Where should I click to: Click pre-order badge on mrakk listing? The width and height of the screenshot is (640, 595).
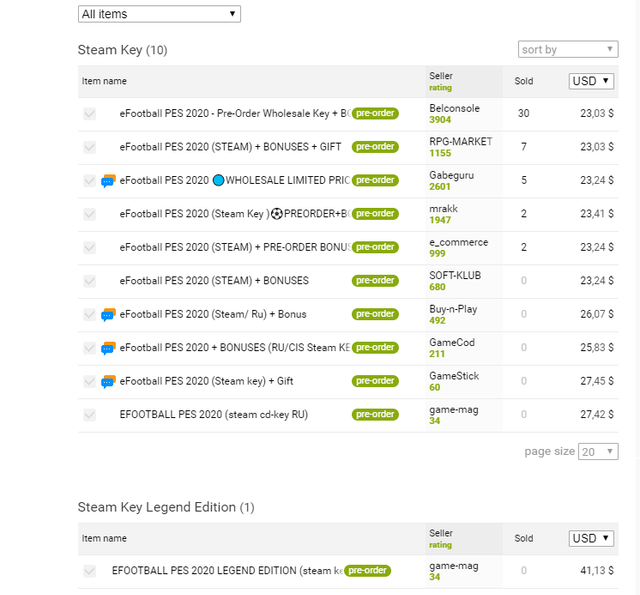[x=375, y=214]
